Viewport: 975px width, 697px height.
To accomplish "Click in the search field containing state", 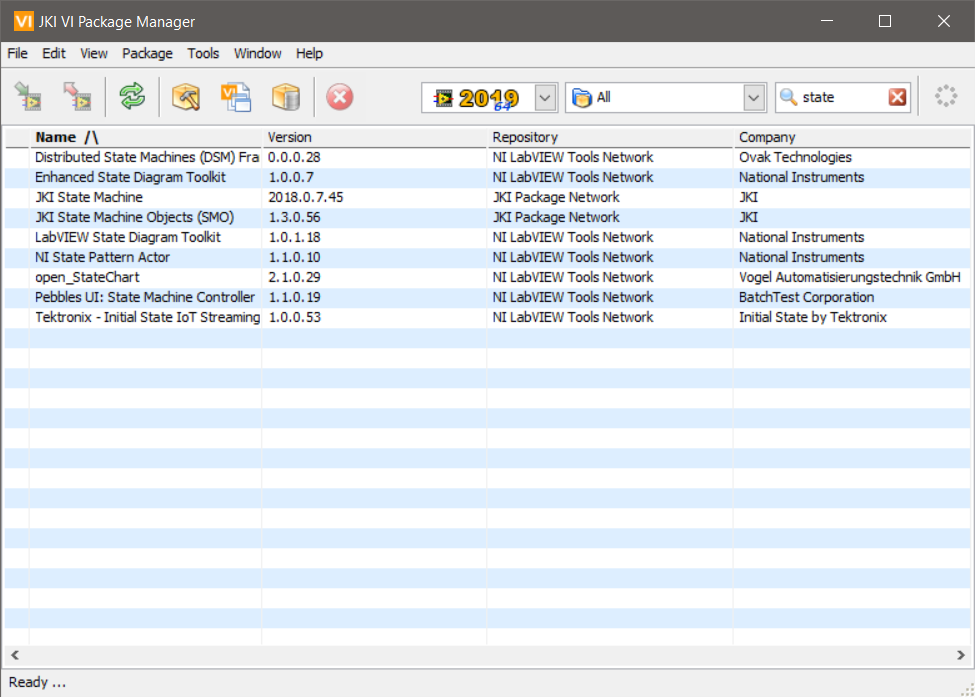I will tap(843, 98).
